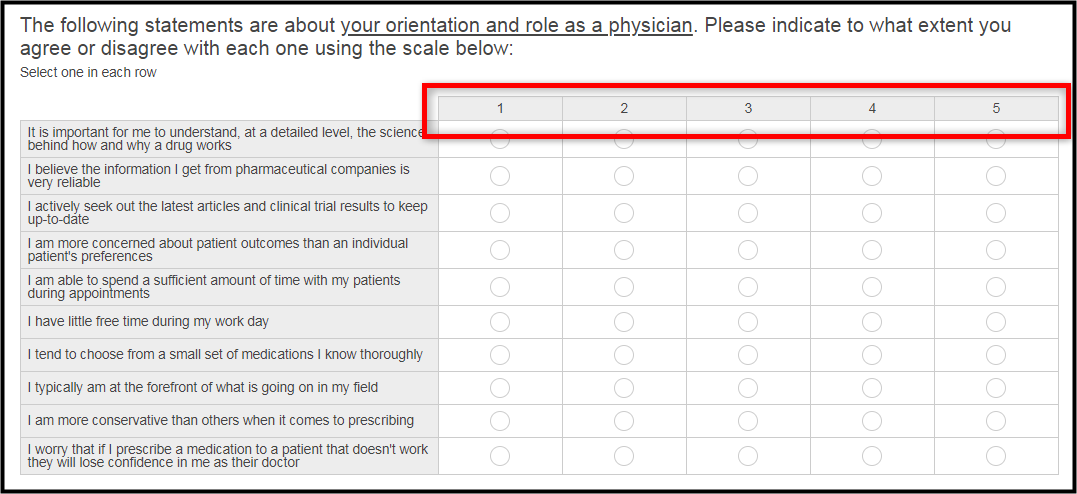
Task: Choose rating 2 for losing patient confidence
Action: coord(624,456)
